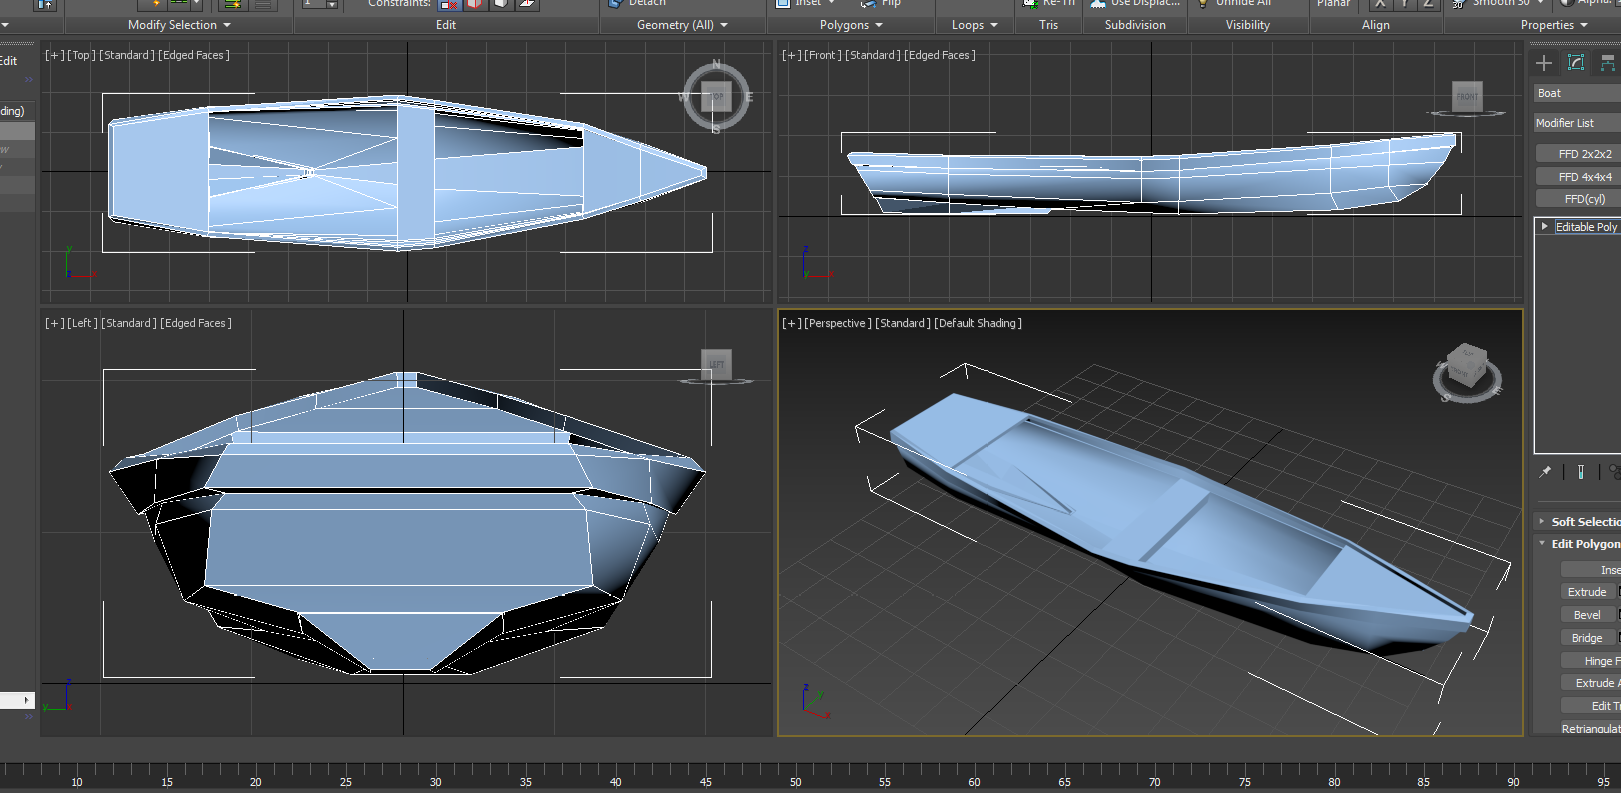This screenshot has width=1621, height=793.
Task: Open the Hierarchy panel icon
Action: tap(1607, 63)
